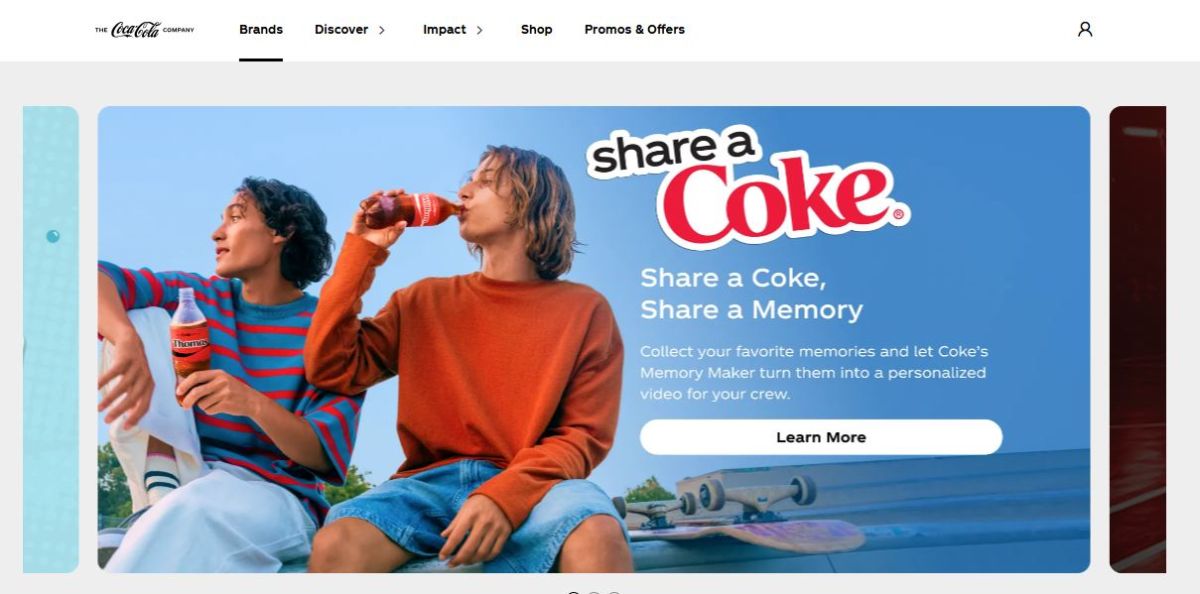
Task: Open Promos & Offers
Action: [x=634, y=29]
